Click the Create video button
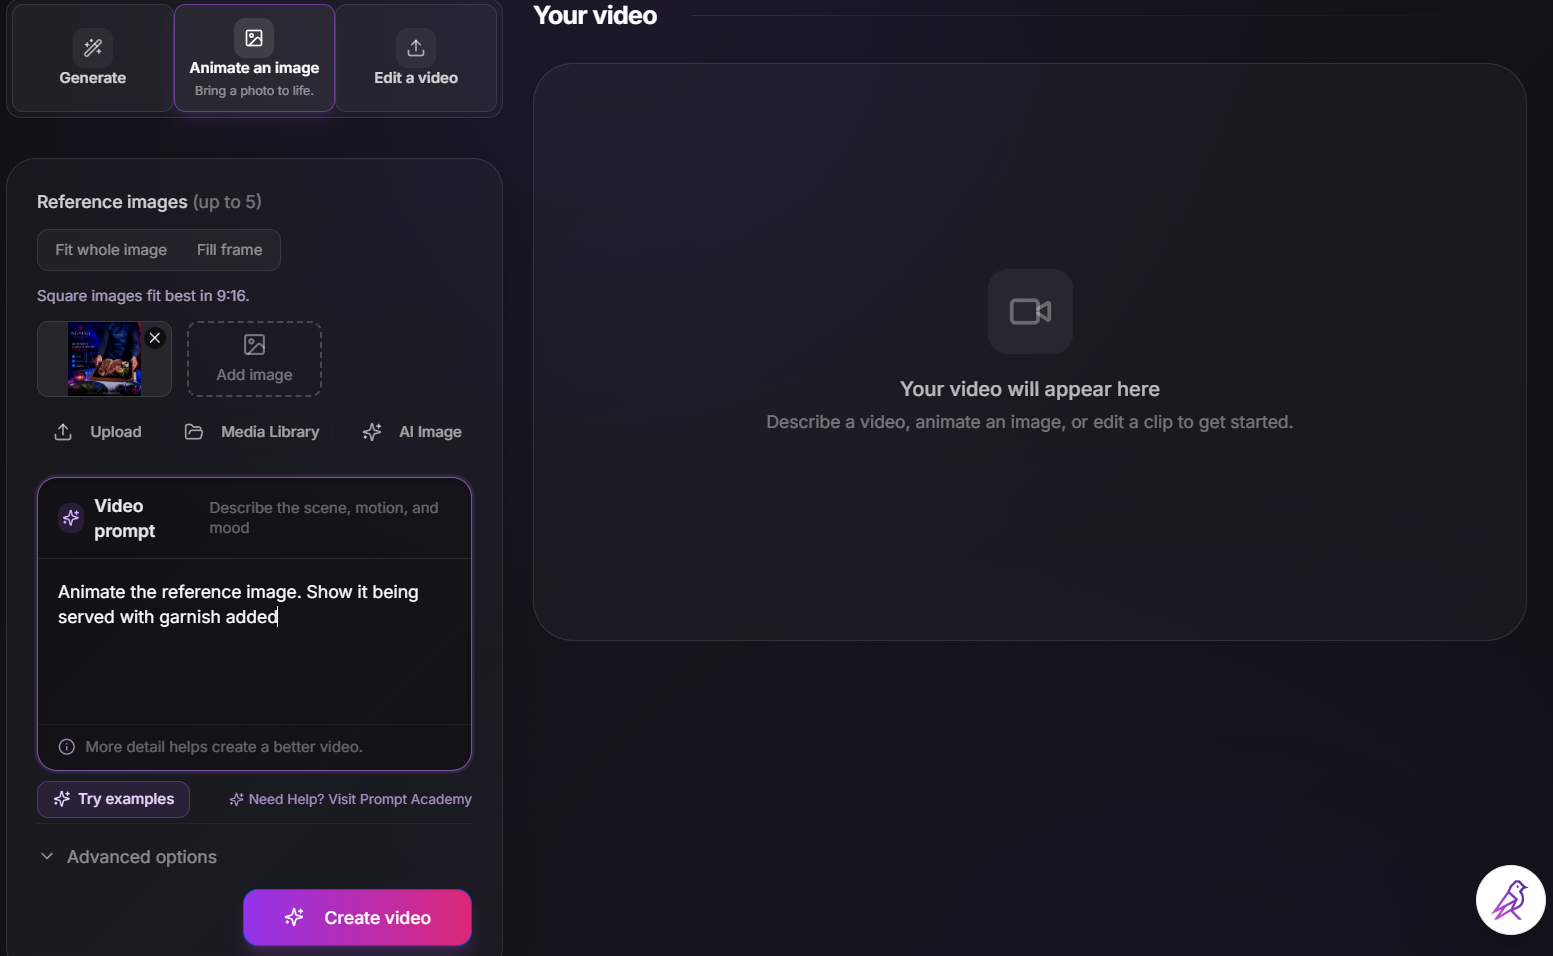The width and height of the screenshot is (1553, 956). 357,918
